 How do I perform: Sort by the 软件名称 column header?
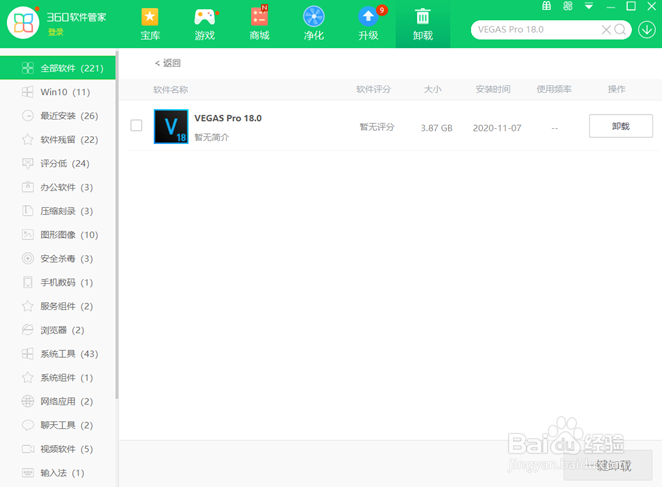click(170, 90)
